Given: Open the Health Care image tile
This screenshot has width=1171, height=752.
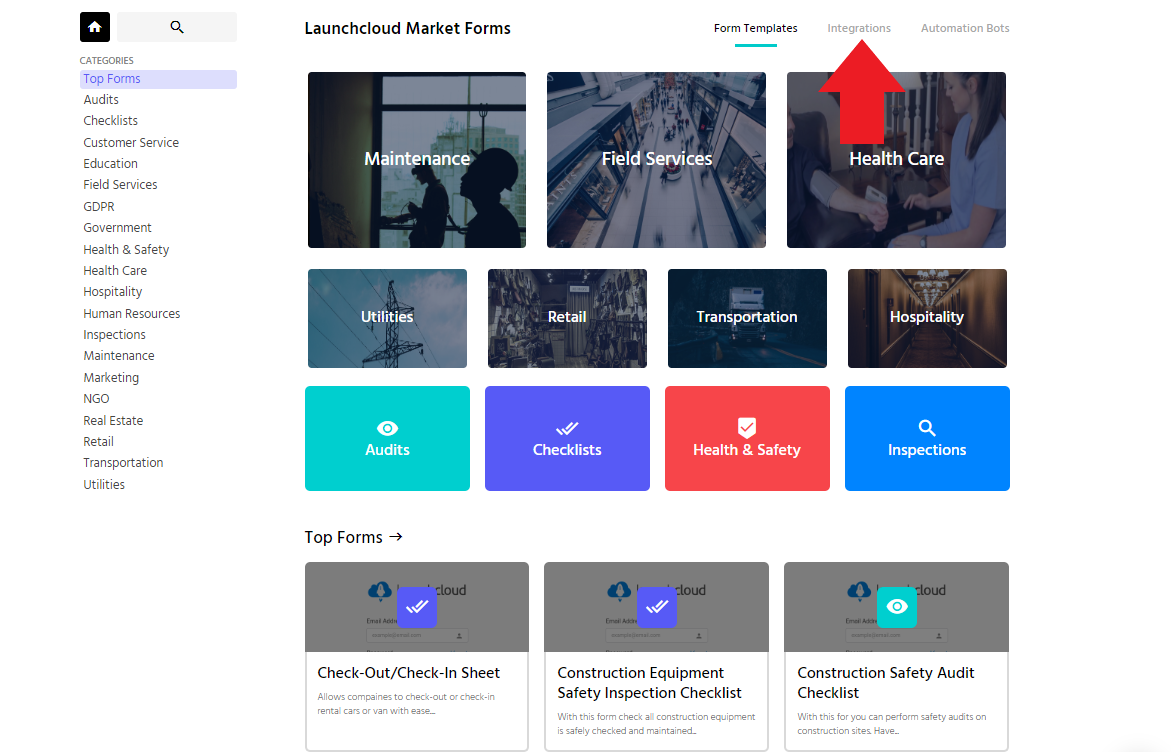Looking at the screenshot, I should click(896, 160).
